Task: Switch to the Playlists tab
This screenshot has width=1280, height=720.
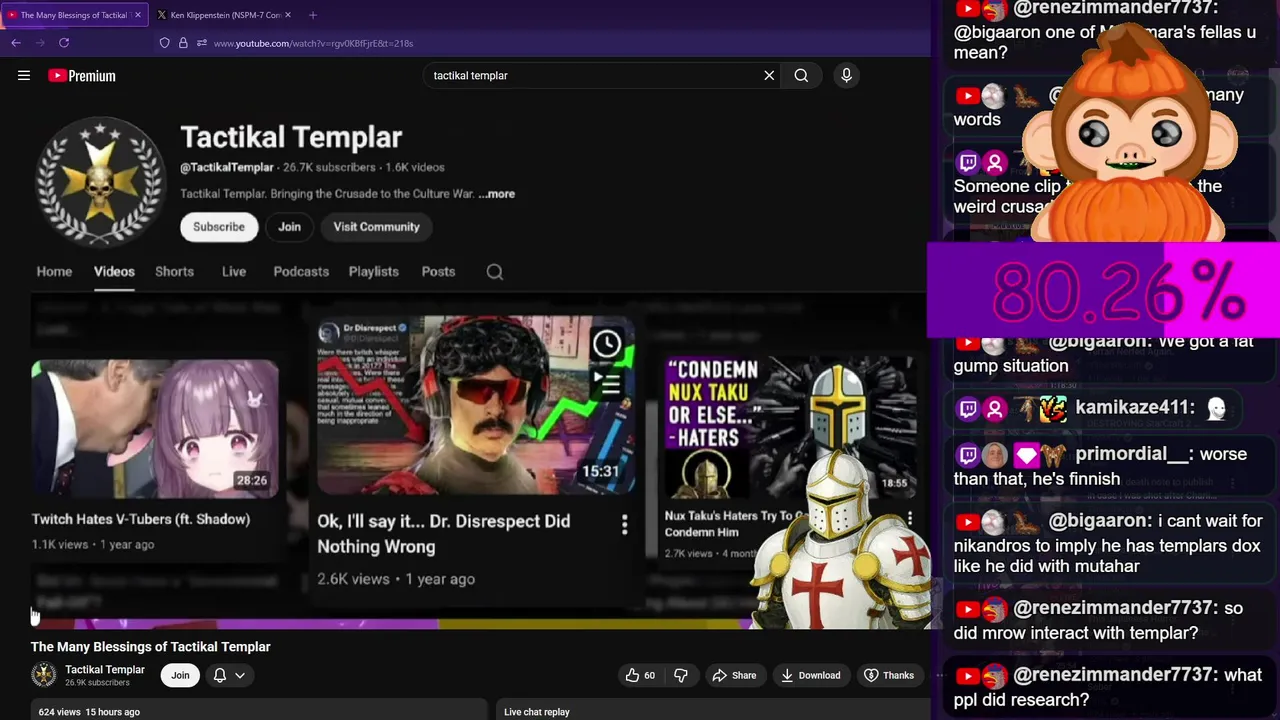Action: click(373, 271)
